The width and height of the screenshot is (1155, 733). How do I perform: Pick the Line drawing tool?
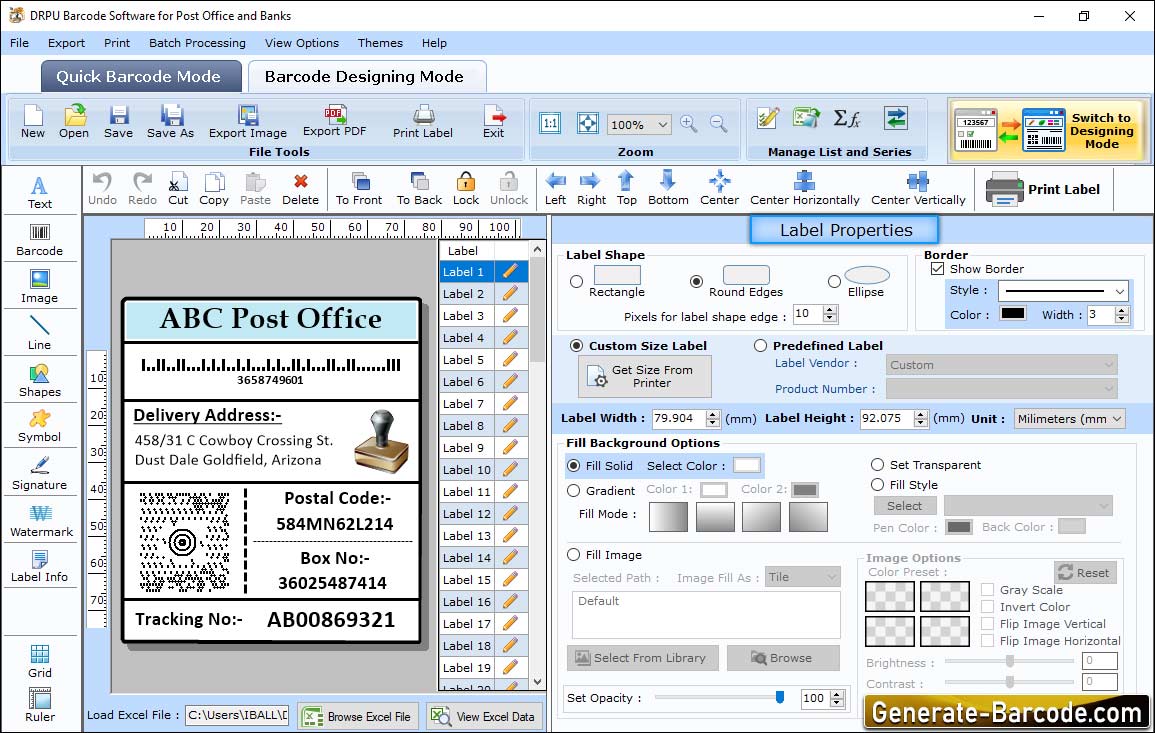point(40,333)
